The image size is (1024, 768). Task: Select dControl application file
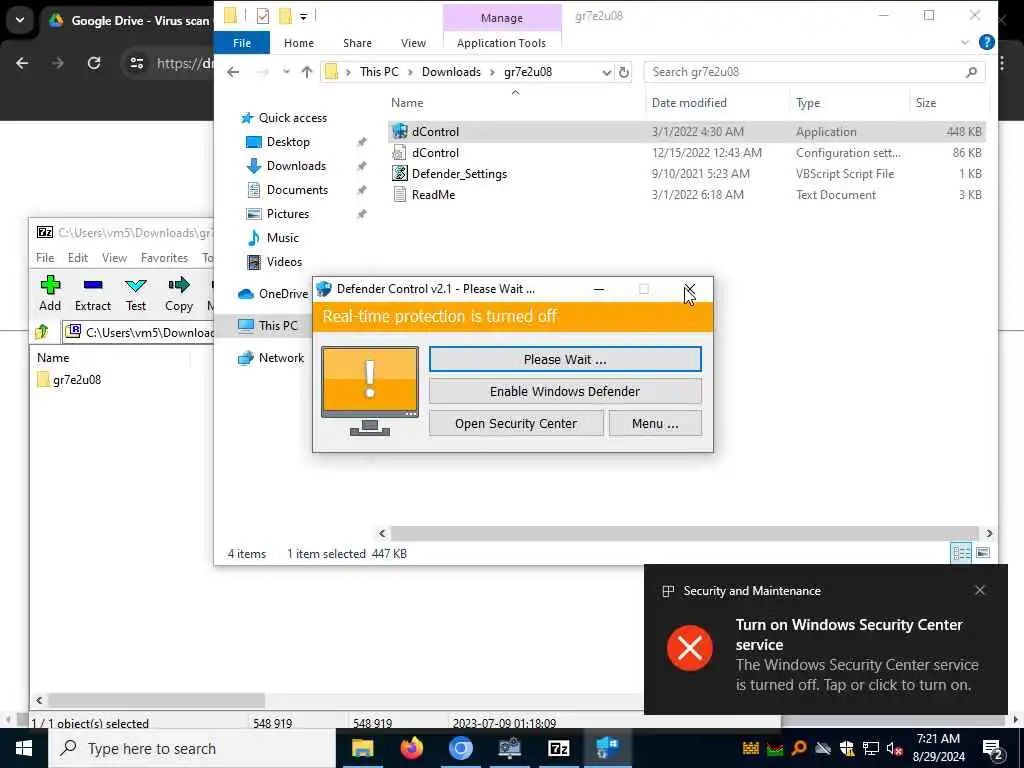(686, 132)
